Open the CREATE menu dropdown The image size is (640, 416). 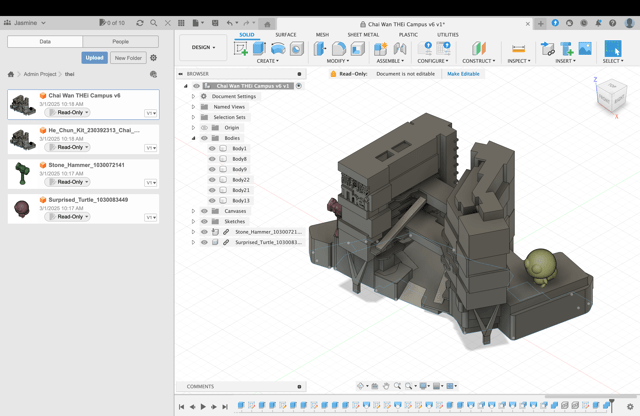pos(268,61)
